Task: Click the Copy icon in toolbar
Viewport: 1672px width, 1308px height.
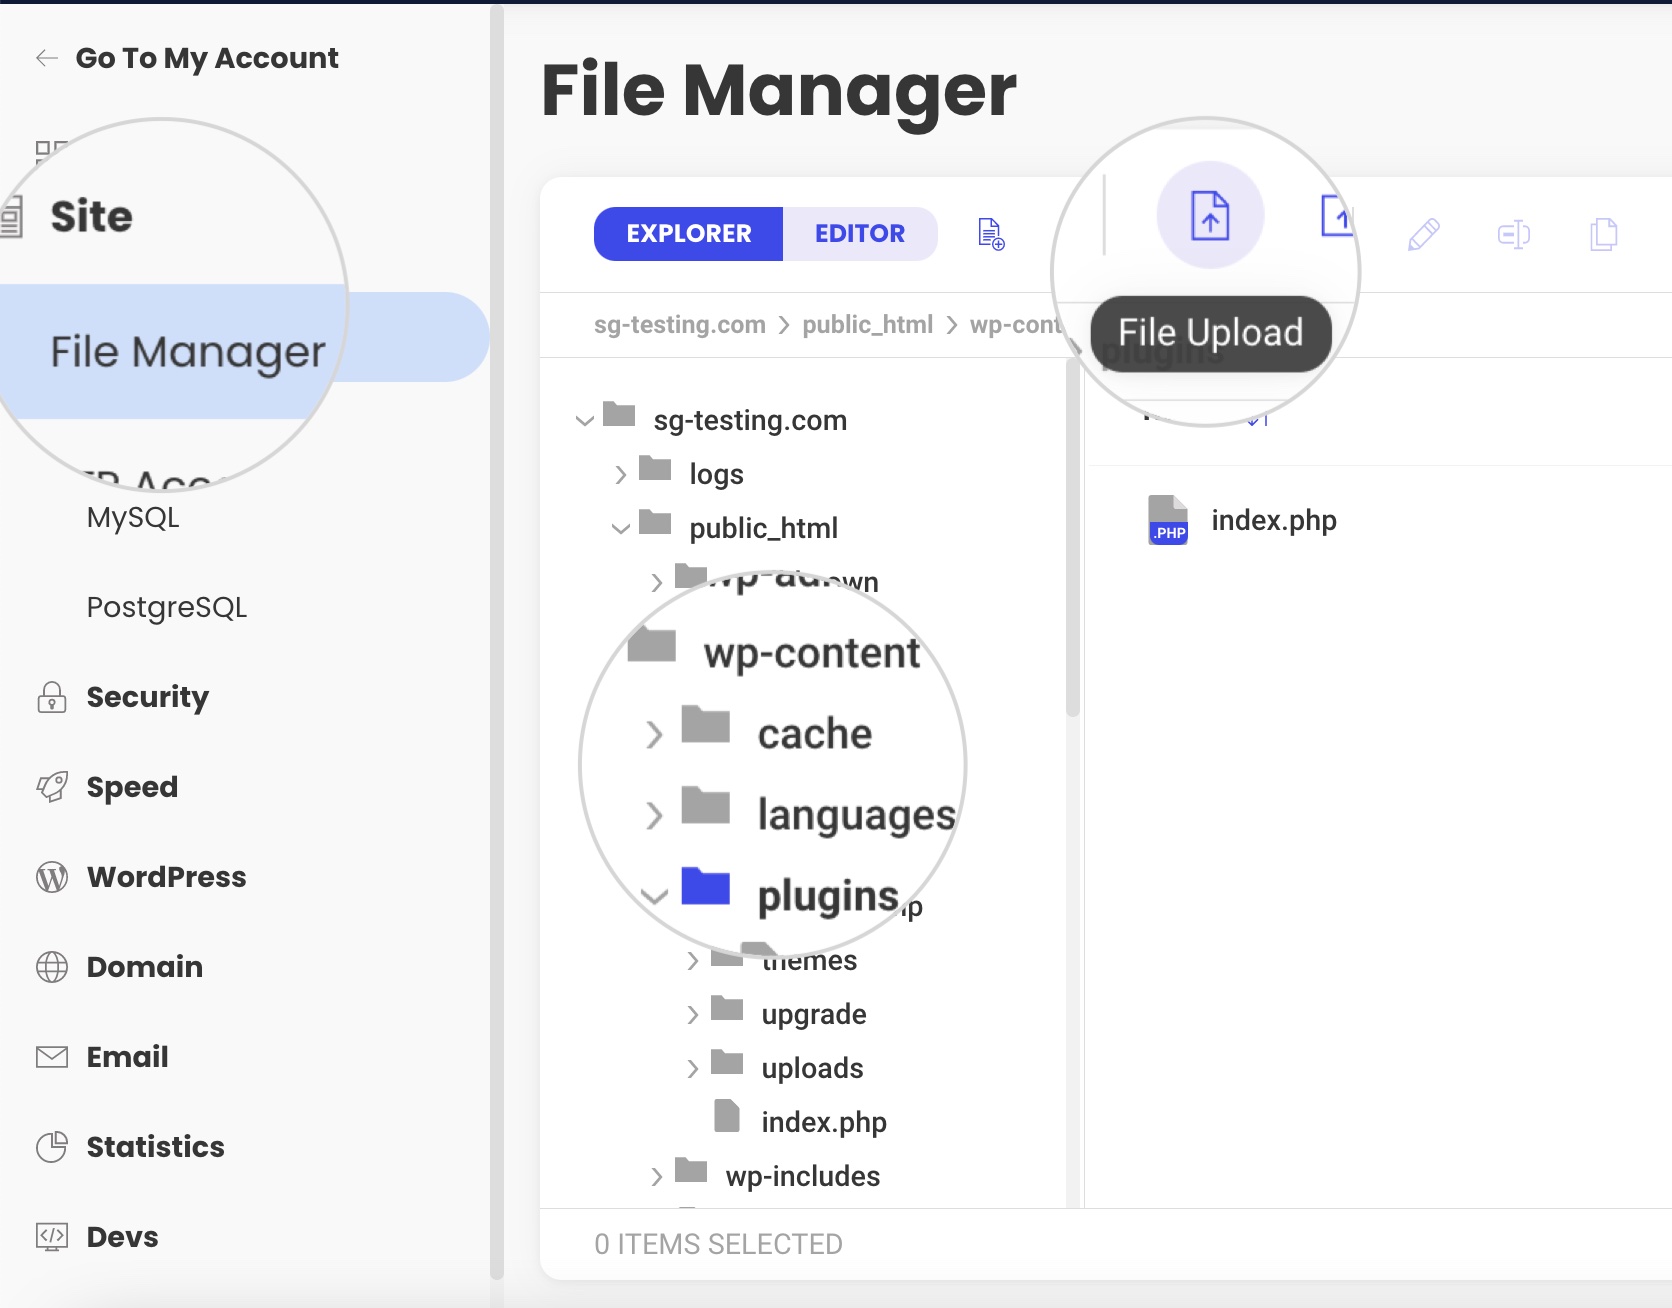Action: point(1604,234)
